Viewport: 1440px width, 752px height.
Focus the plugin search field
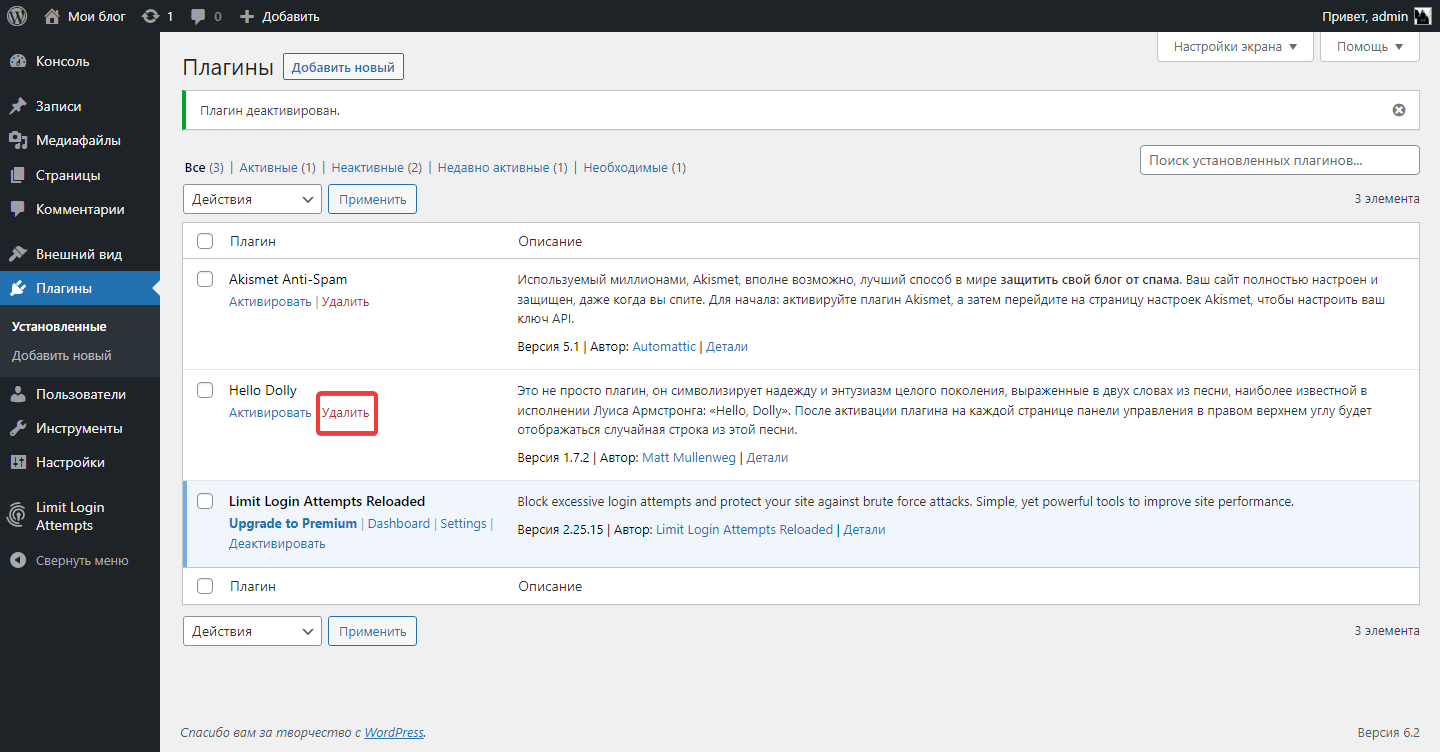pos(1280,160)
